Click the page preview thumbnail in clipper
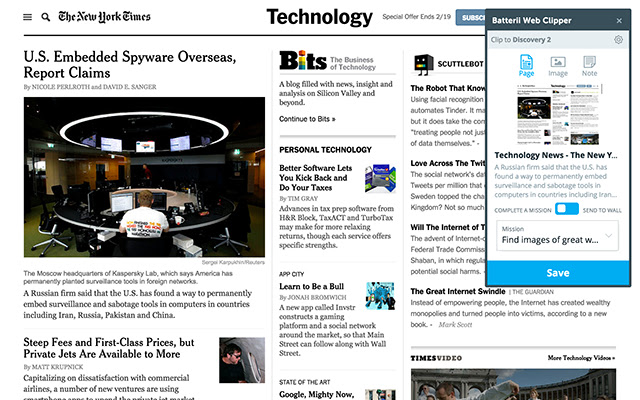Screen dimensions: 640x400 coord(560,114)
